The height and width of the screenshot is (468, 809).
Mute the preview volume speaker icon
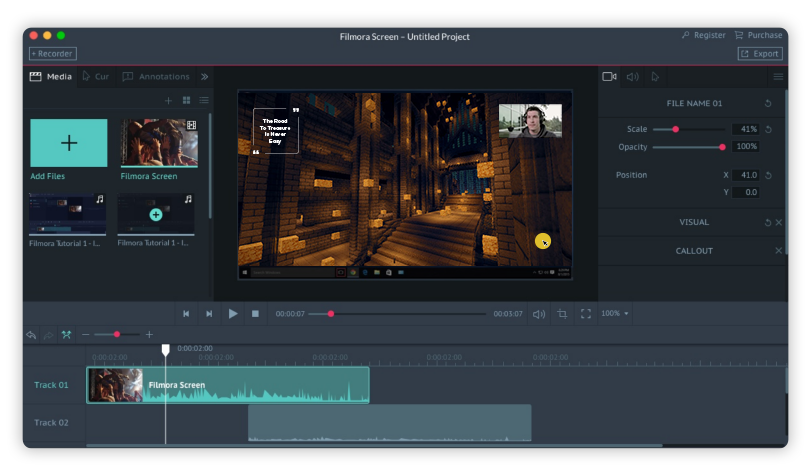(539, 314)
